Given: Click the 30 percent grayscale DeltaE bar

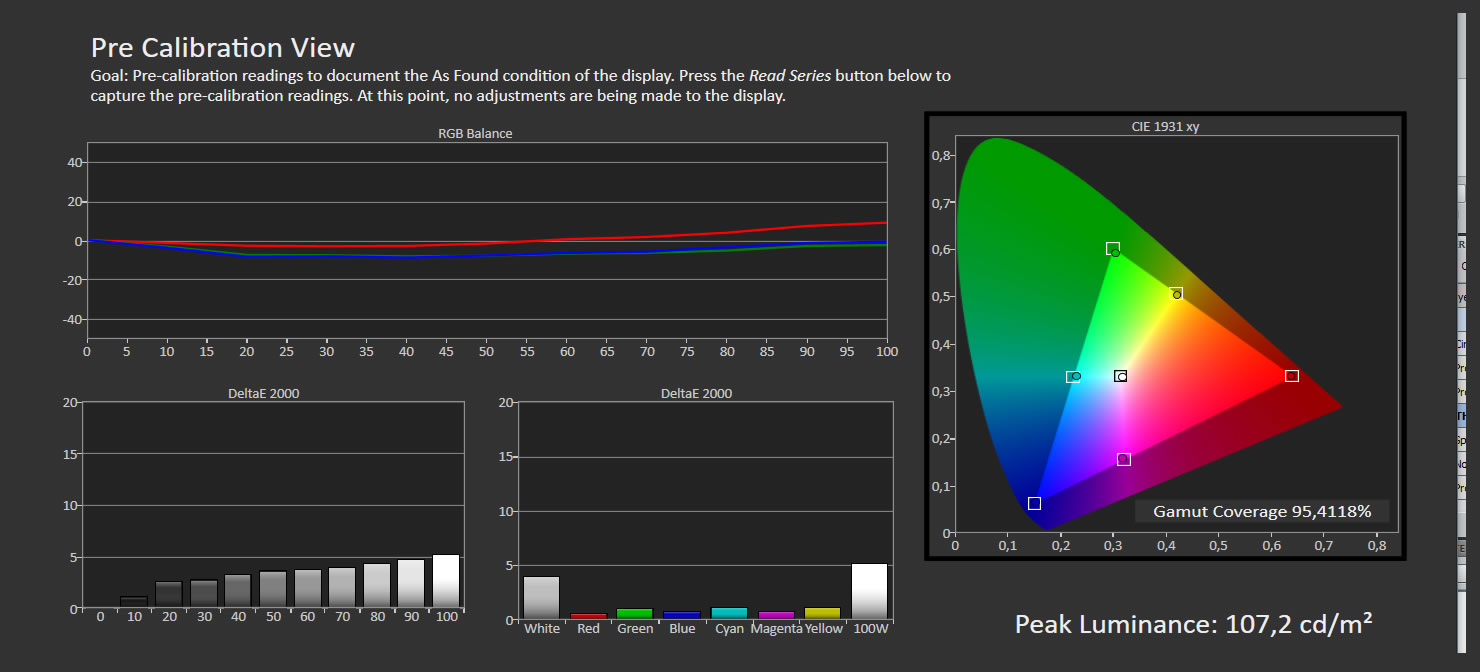Looking at the screenshot, I should point(204,593).
